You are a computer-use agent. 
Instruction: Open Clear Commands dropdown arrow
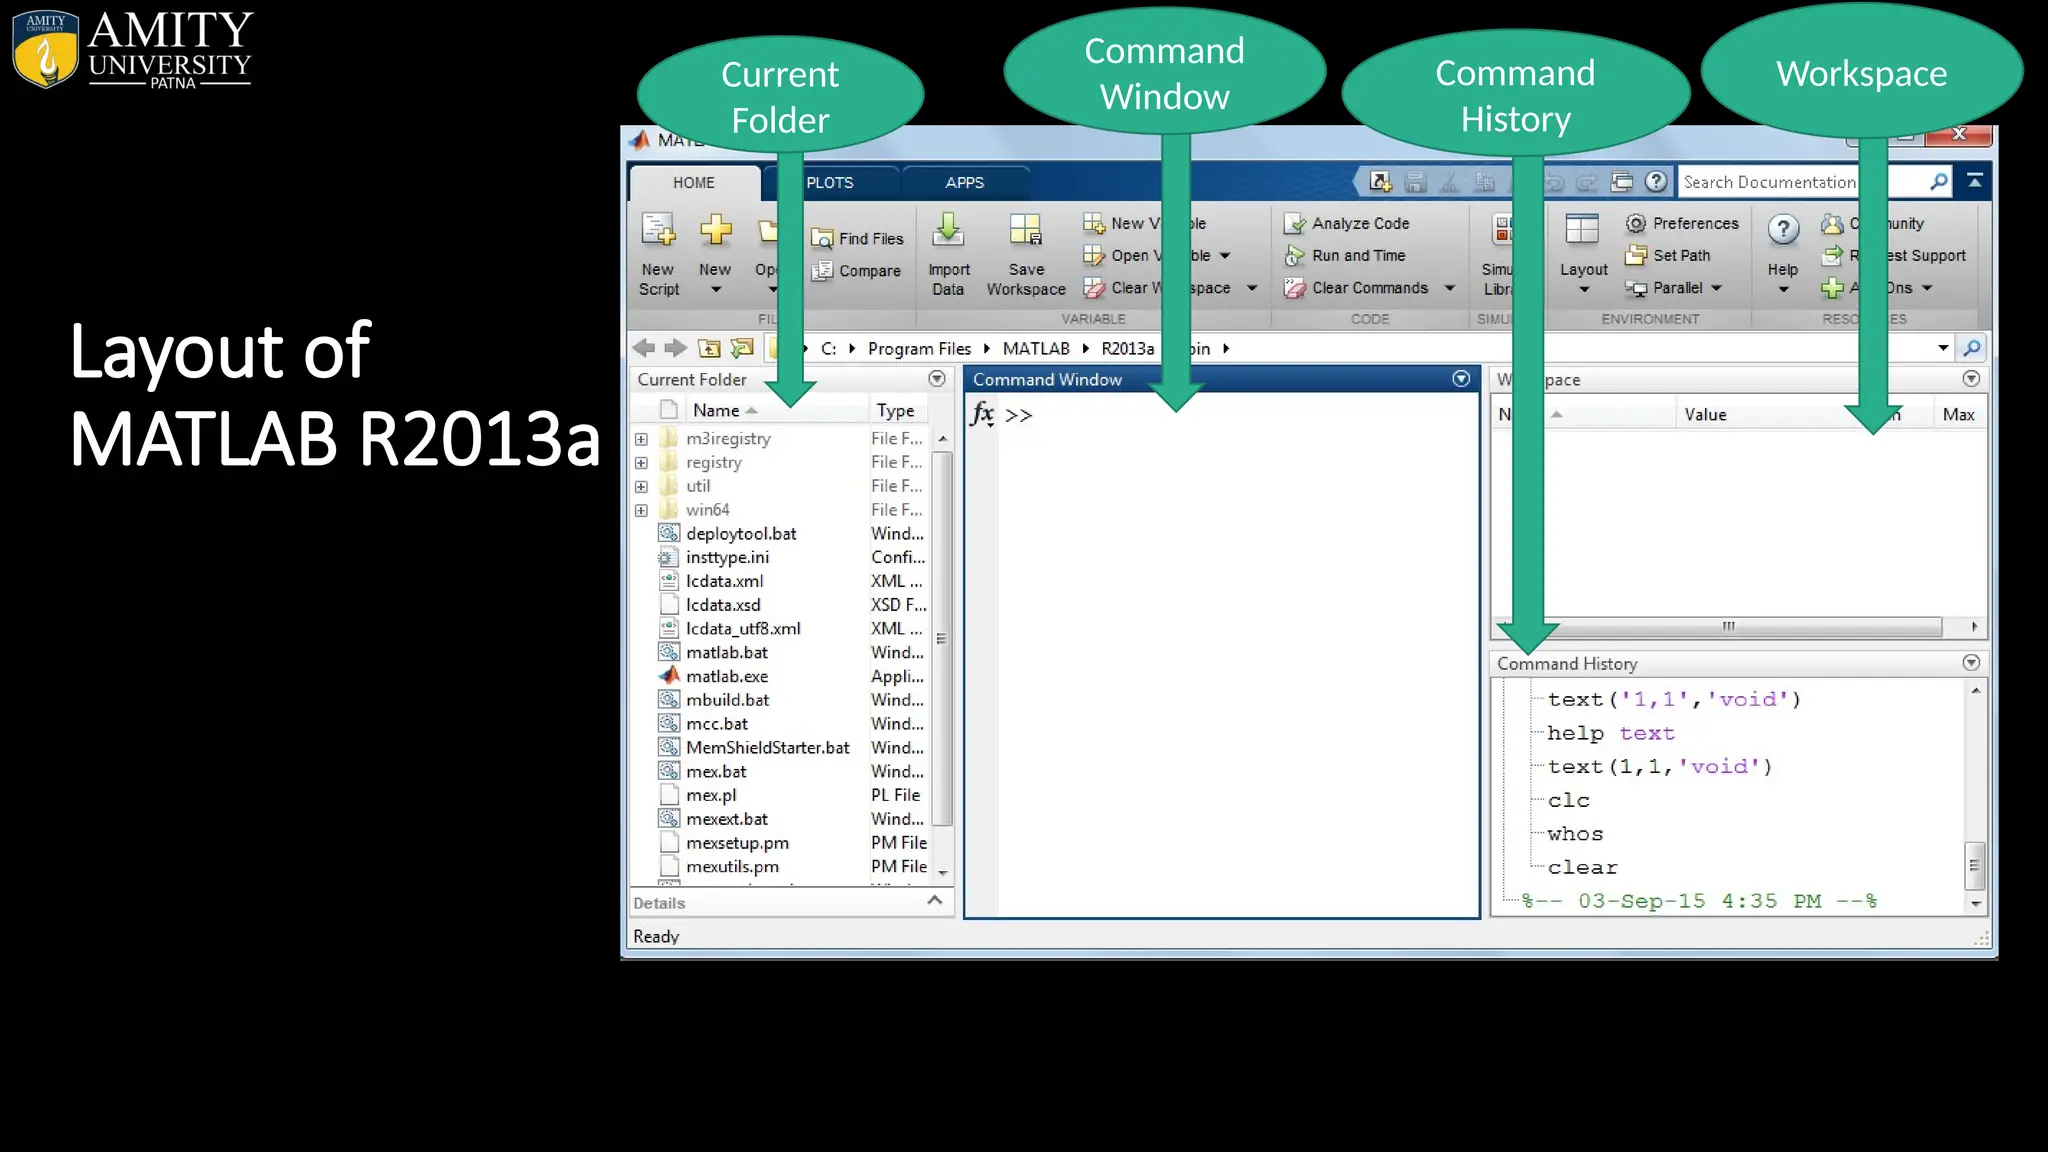pos(1449,288)
